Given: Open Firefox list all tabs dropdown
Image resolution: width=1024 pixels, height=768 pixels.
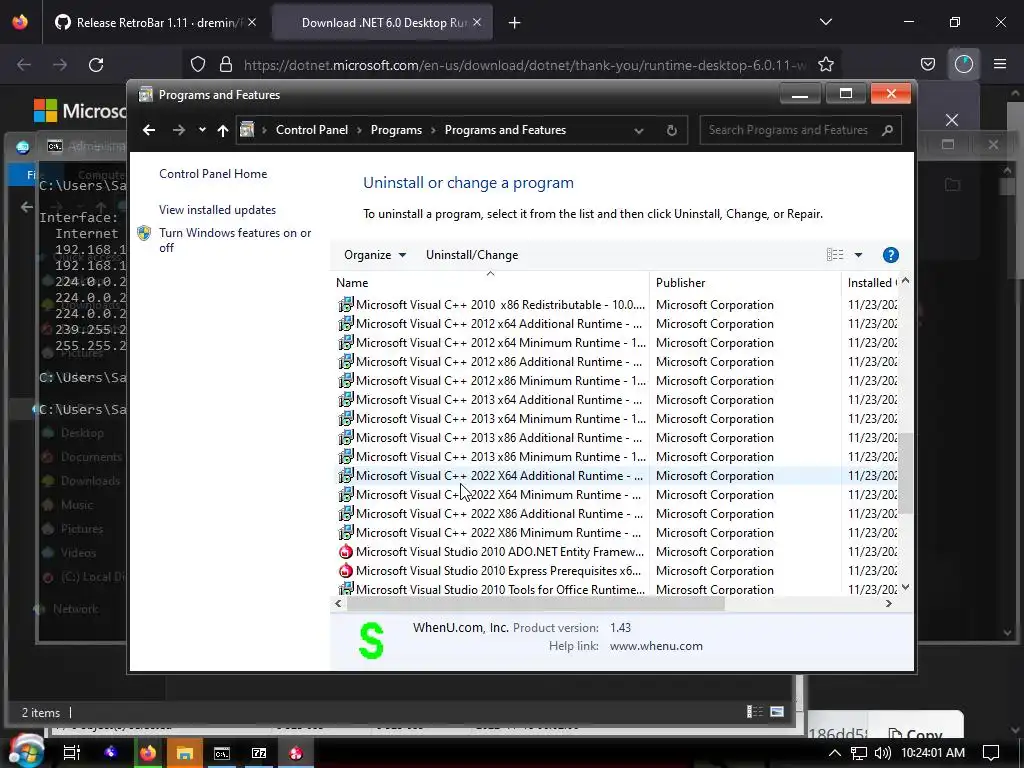Looking at the screenshot, I should [x=825, y=22].
